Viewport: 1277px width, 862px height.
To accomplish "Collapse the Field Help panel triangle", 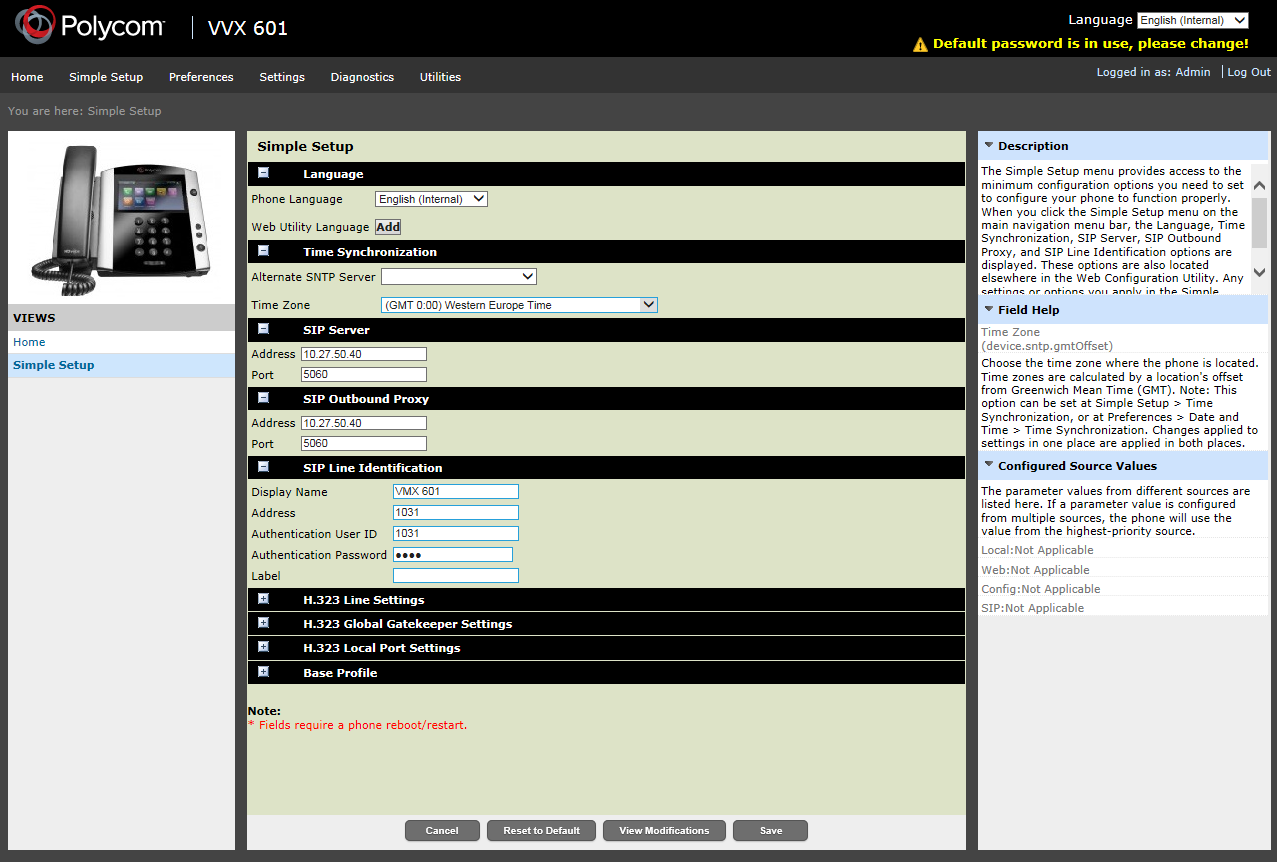I will (989, 309).
